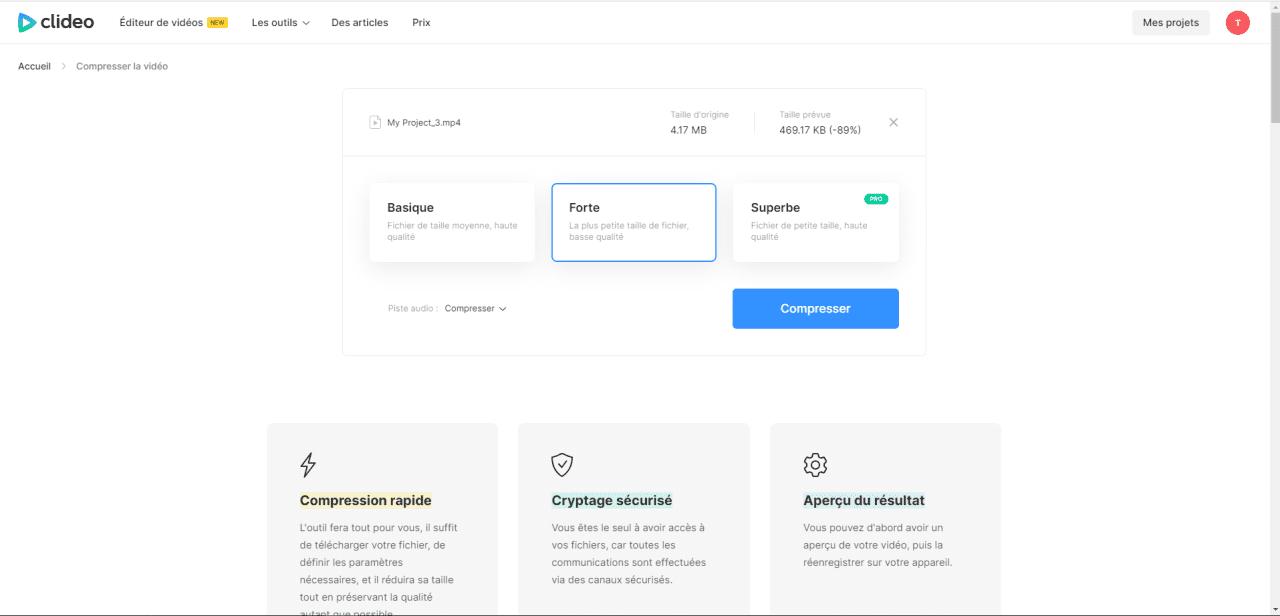Go to the Prix page
This screenshot has width=1280, height=616.
421,22
